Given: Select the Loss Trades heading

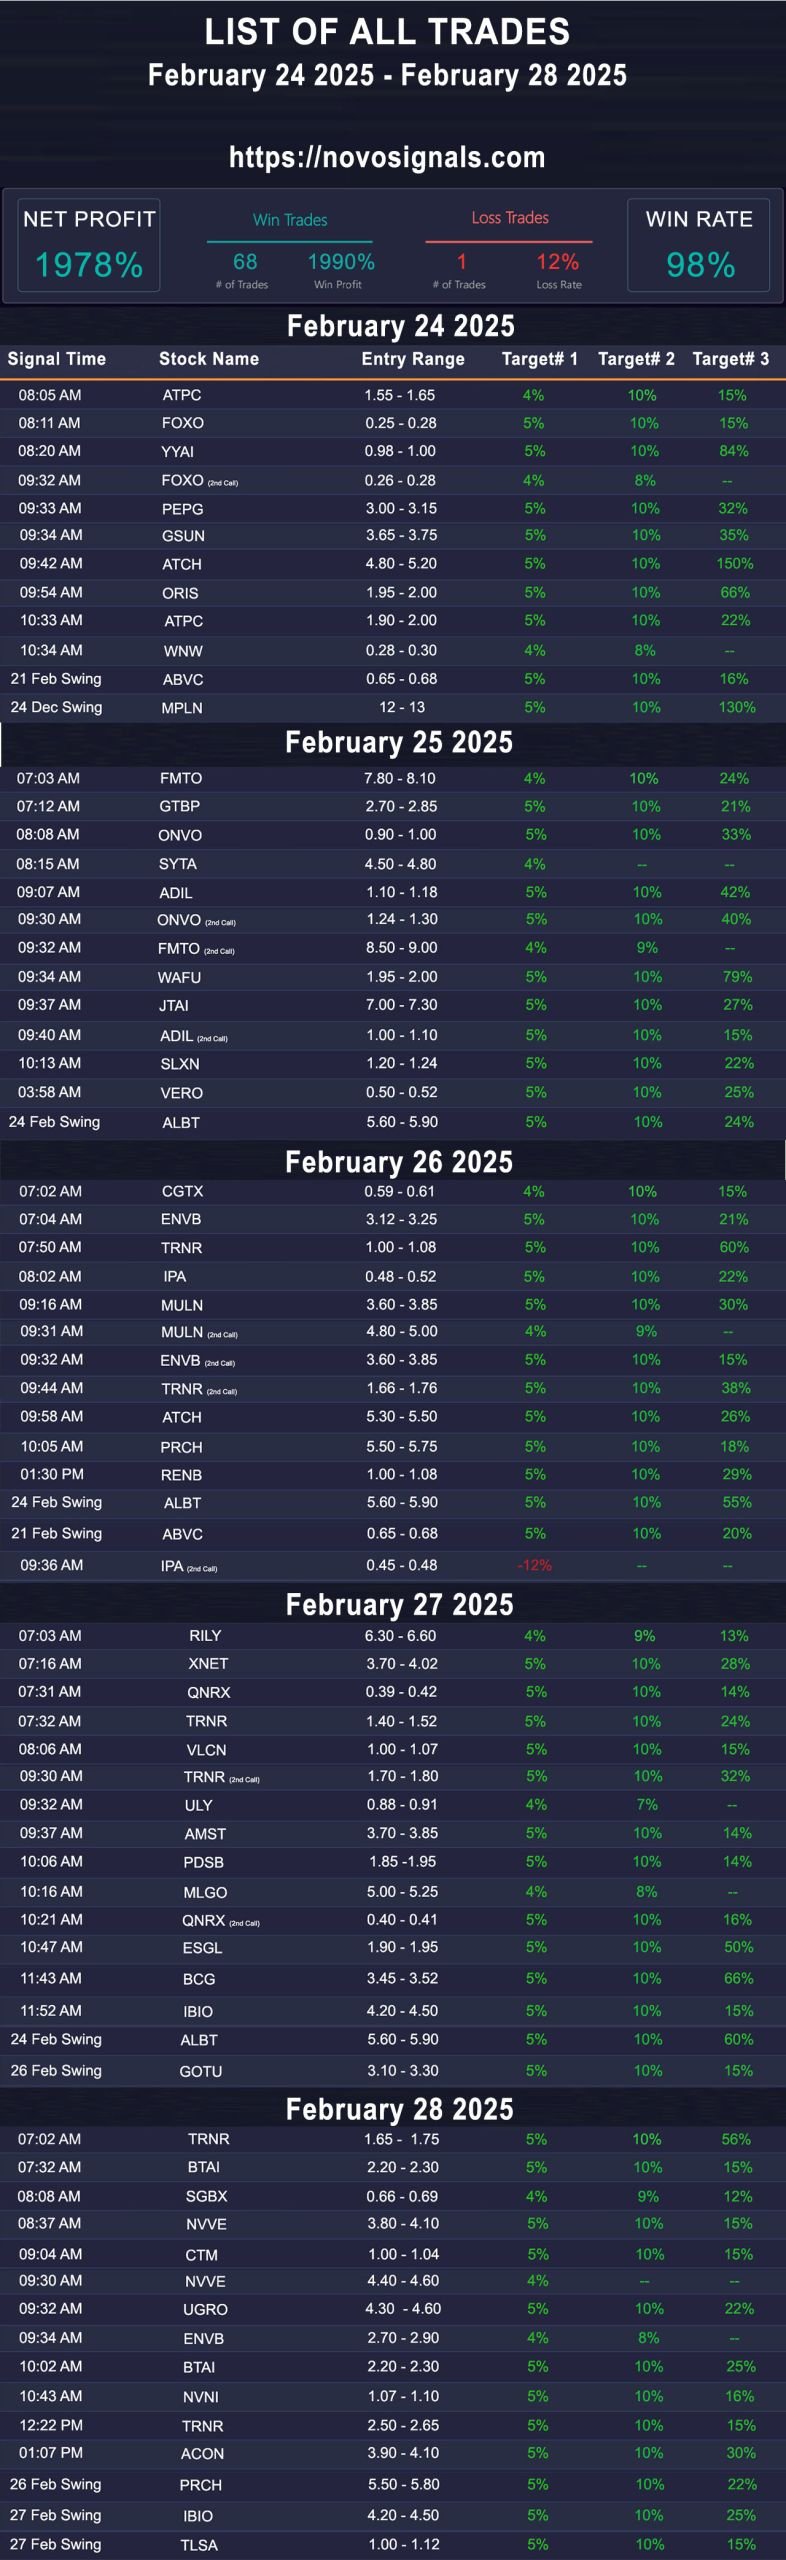Looking at the screenshot, I should [x=510, y=218].
